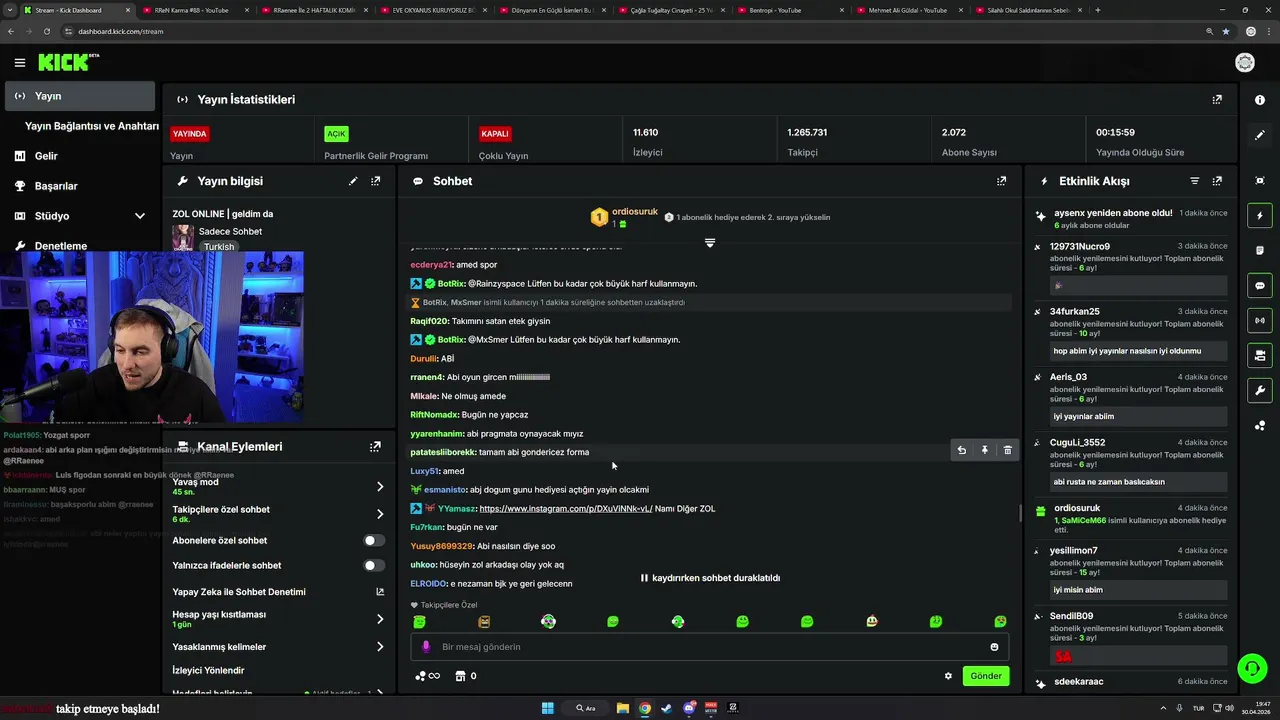Click the Turkish language tag
Image resolution: width=1280 pixels, height=720 pixels.
(218, 246)
